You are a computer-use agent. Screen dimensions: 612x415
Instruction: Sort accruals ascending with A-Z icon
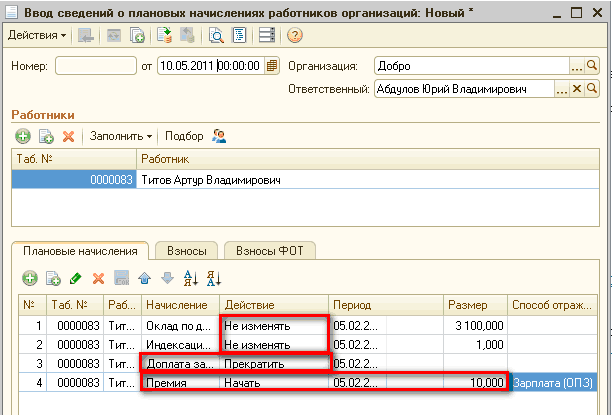click(190, 279)
